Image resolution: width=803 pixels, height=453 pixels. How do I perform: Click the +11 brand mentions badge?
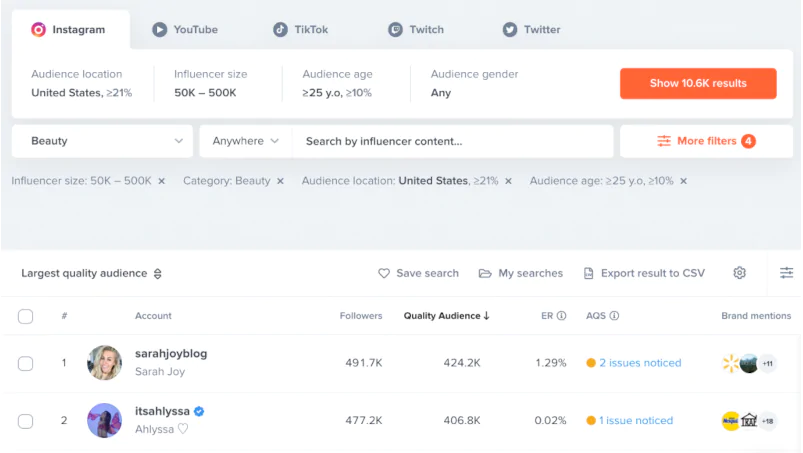pos(767,363)
